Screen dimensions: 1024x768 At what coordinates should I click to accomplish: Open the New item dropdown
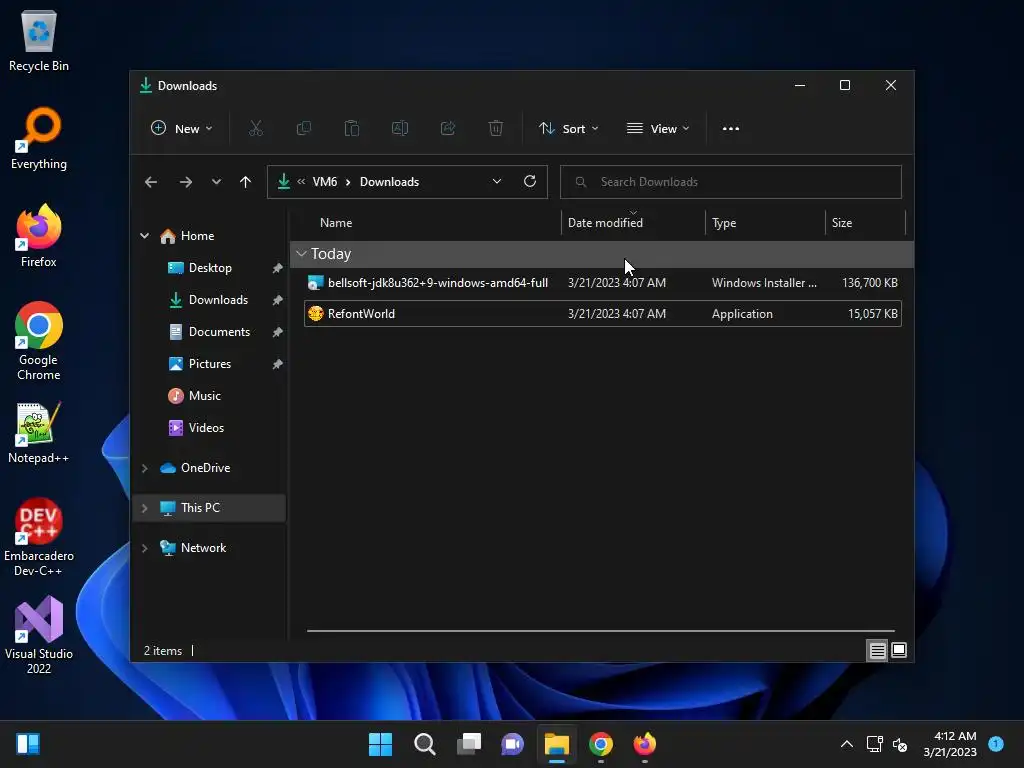pyautogui.click(x=182, y=129)
